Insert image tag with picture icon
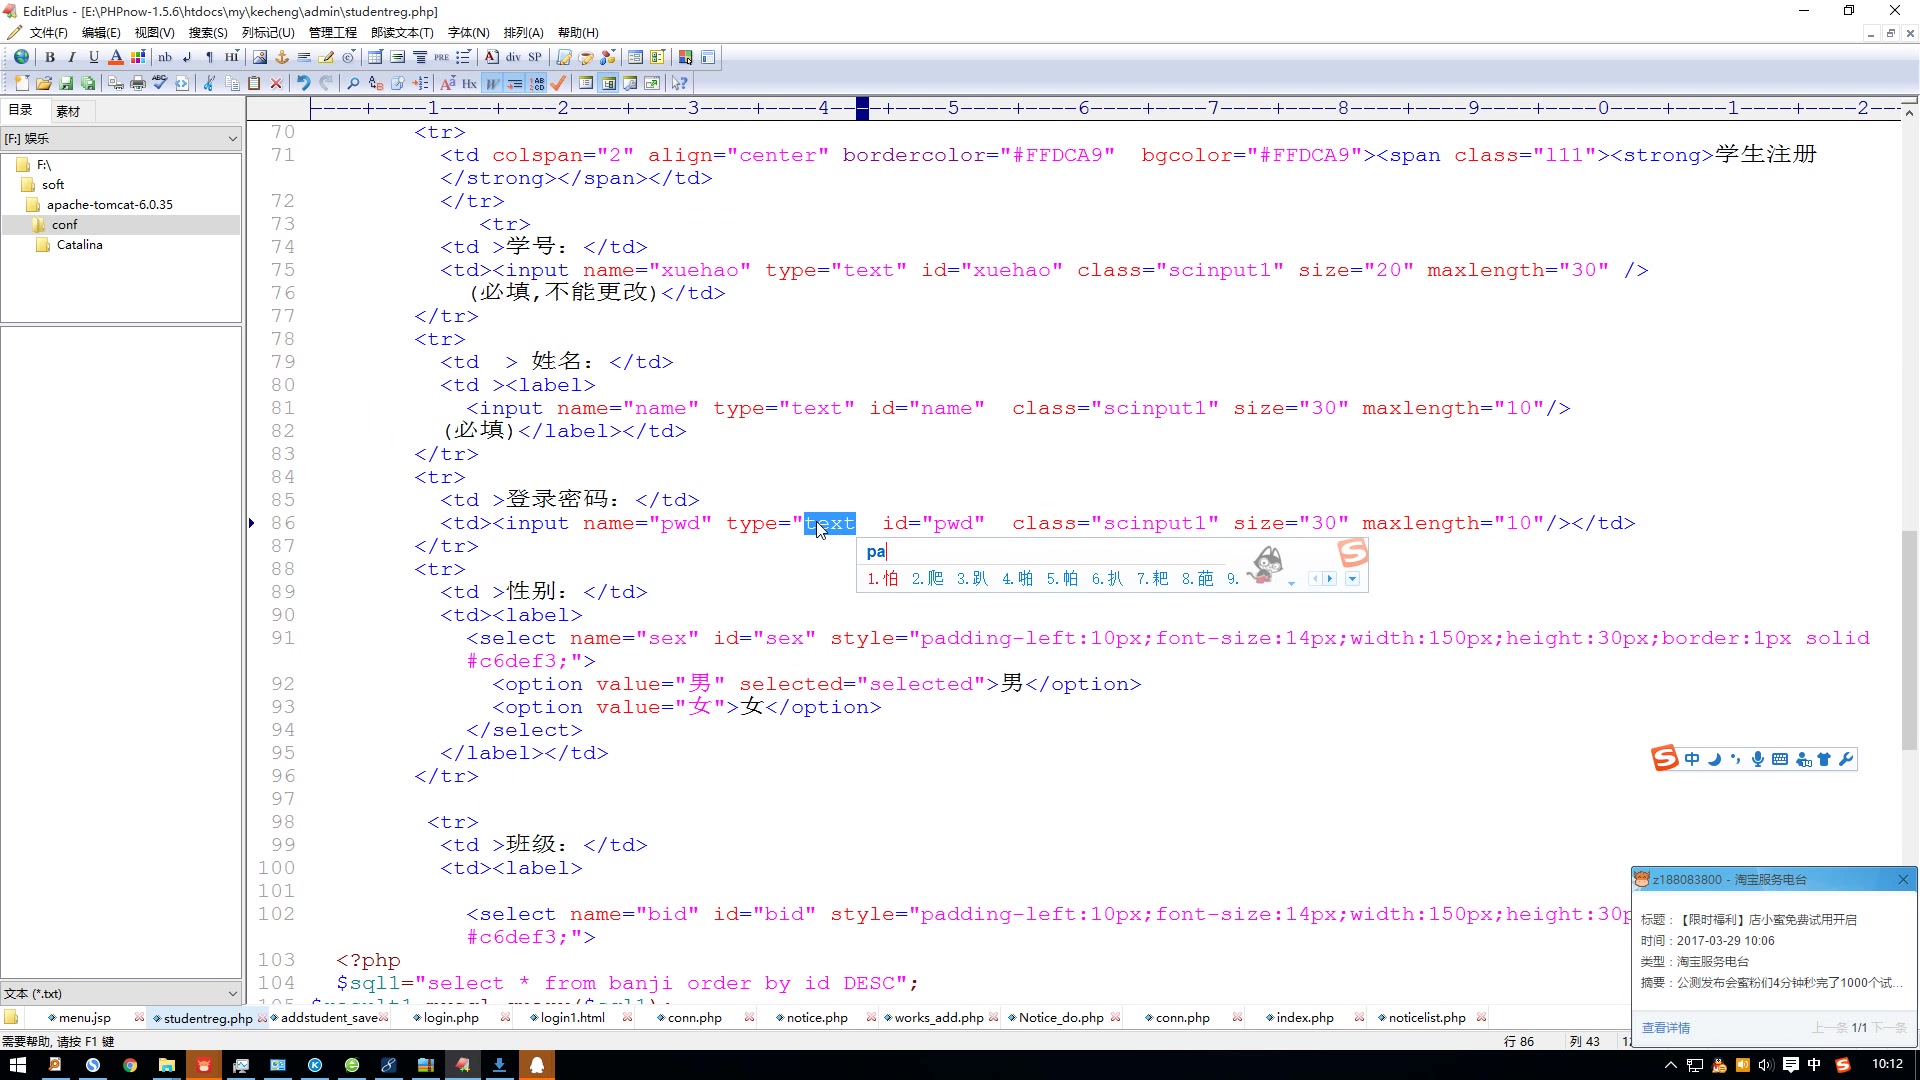The width and height of the screenshot is (1920, 1080). pyautogui.click(x=260, y=57)
